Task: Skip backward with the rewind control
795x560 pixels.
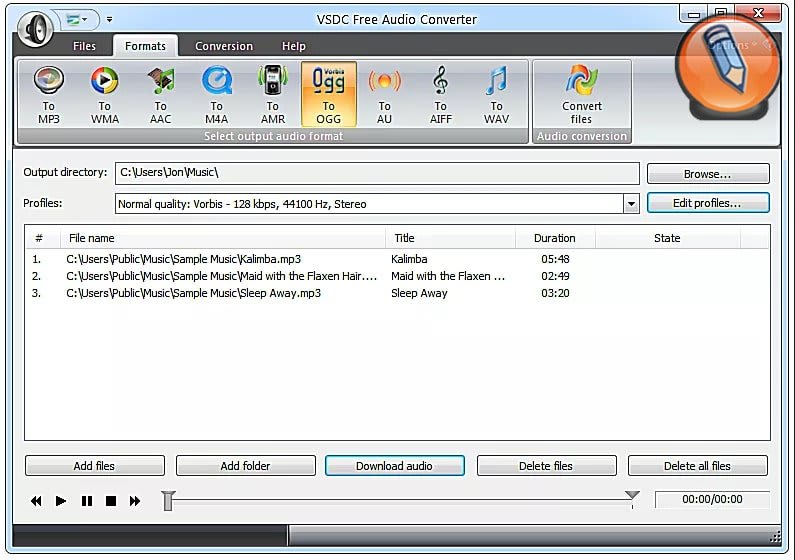Action: (36, 501)
